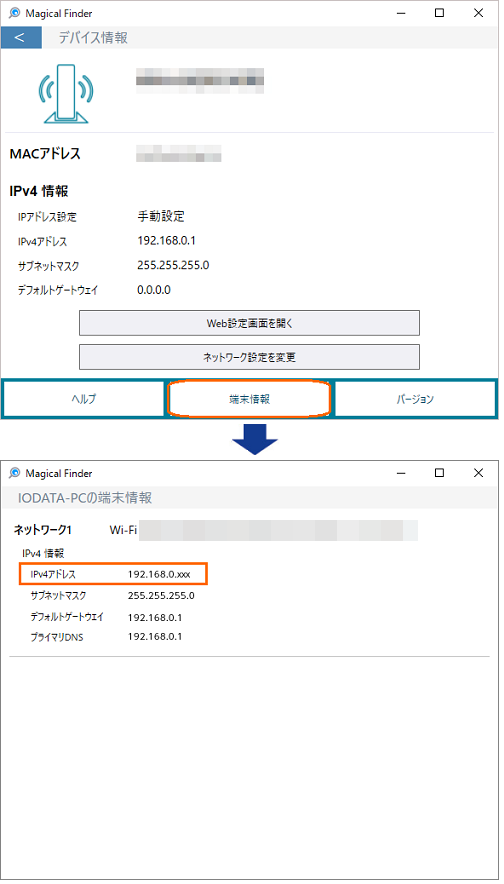Click Magical Finder app icon in upper title bar
This screenshot has height=884, width=504.
click(15, 13)
